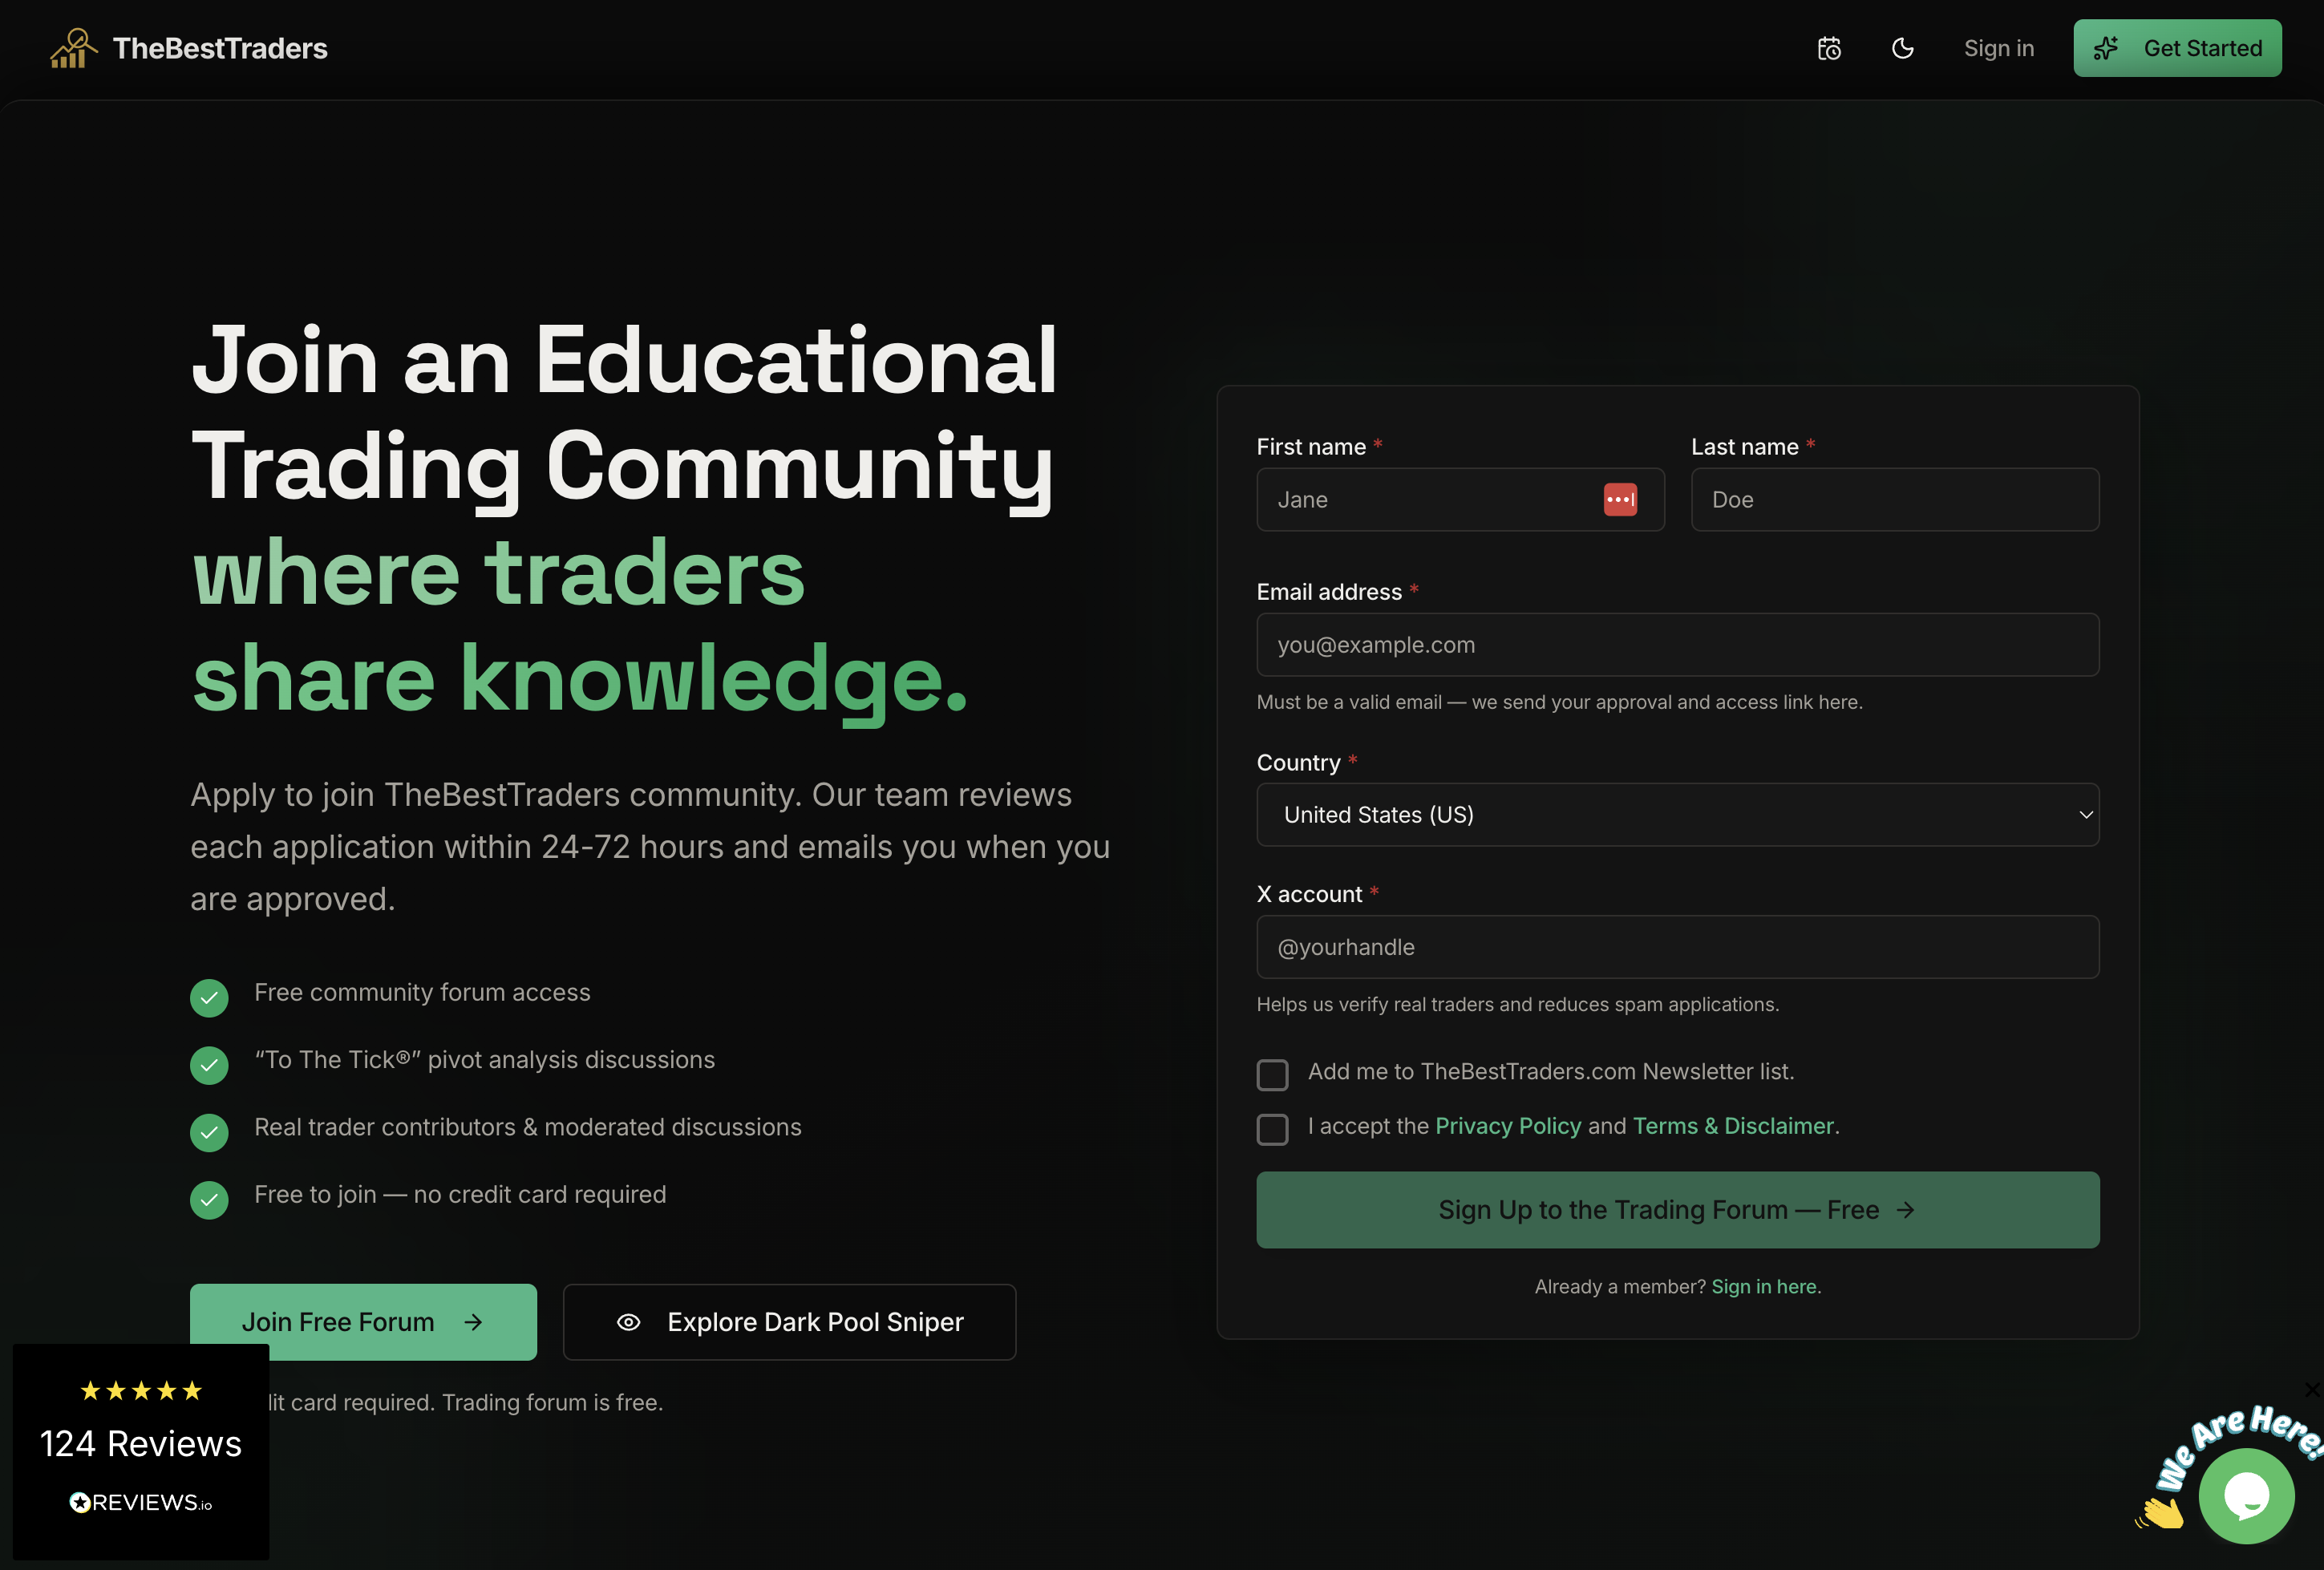Image resolution: width=2324 pixels, height=1570 pixels.
Task: Open the calendar clock icon in header
Action: pos(1829,48)
